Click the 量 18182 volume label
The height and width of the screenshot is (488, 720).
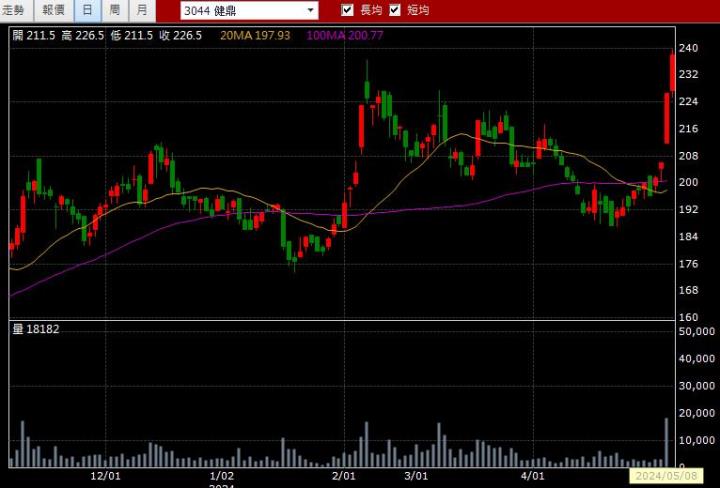point(35,329)
